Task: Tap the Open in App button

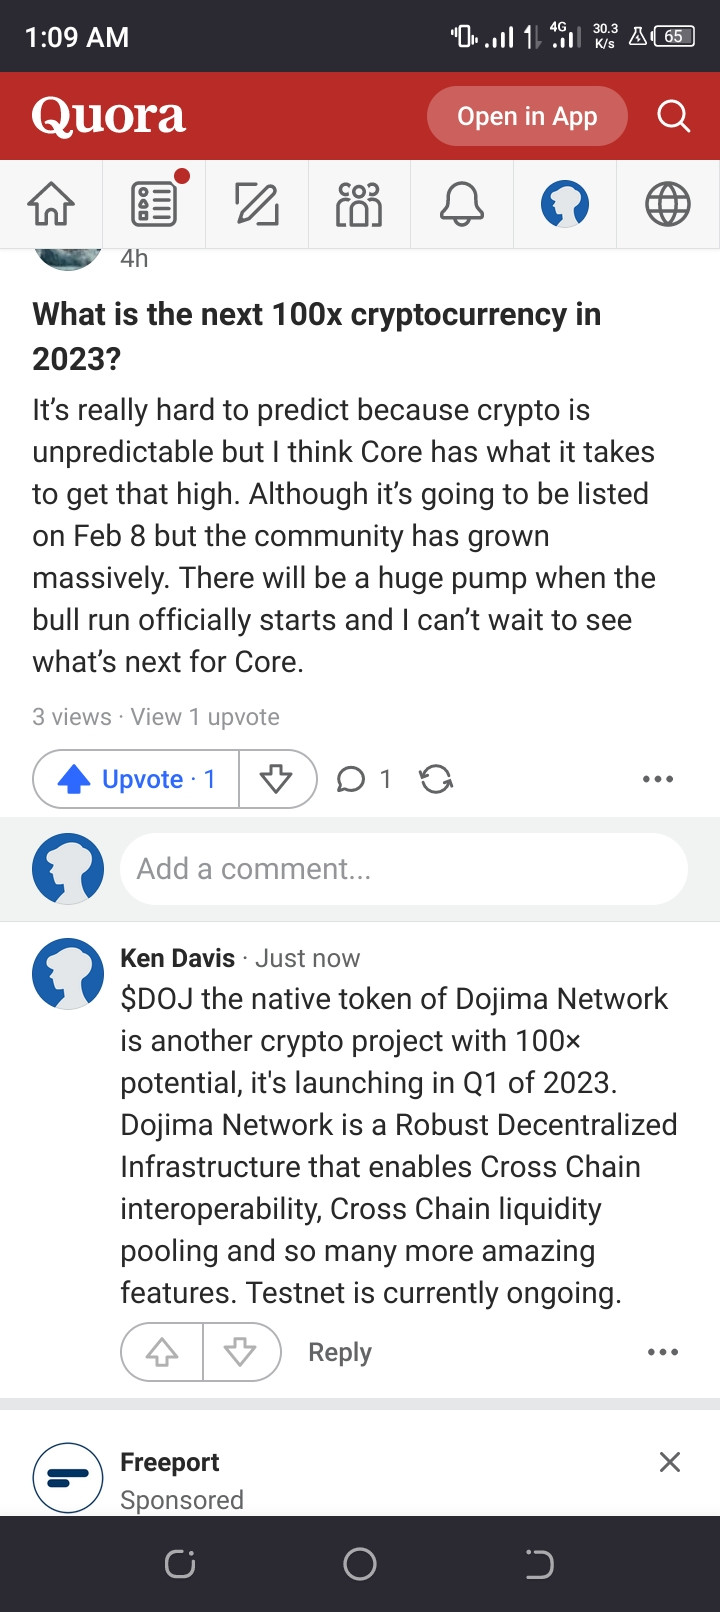Action: 527,116
